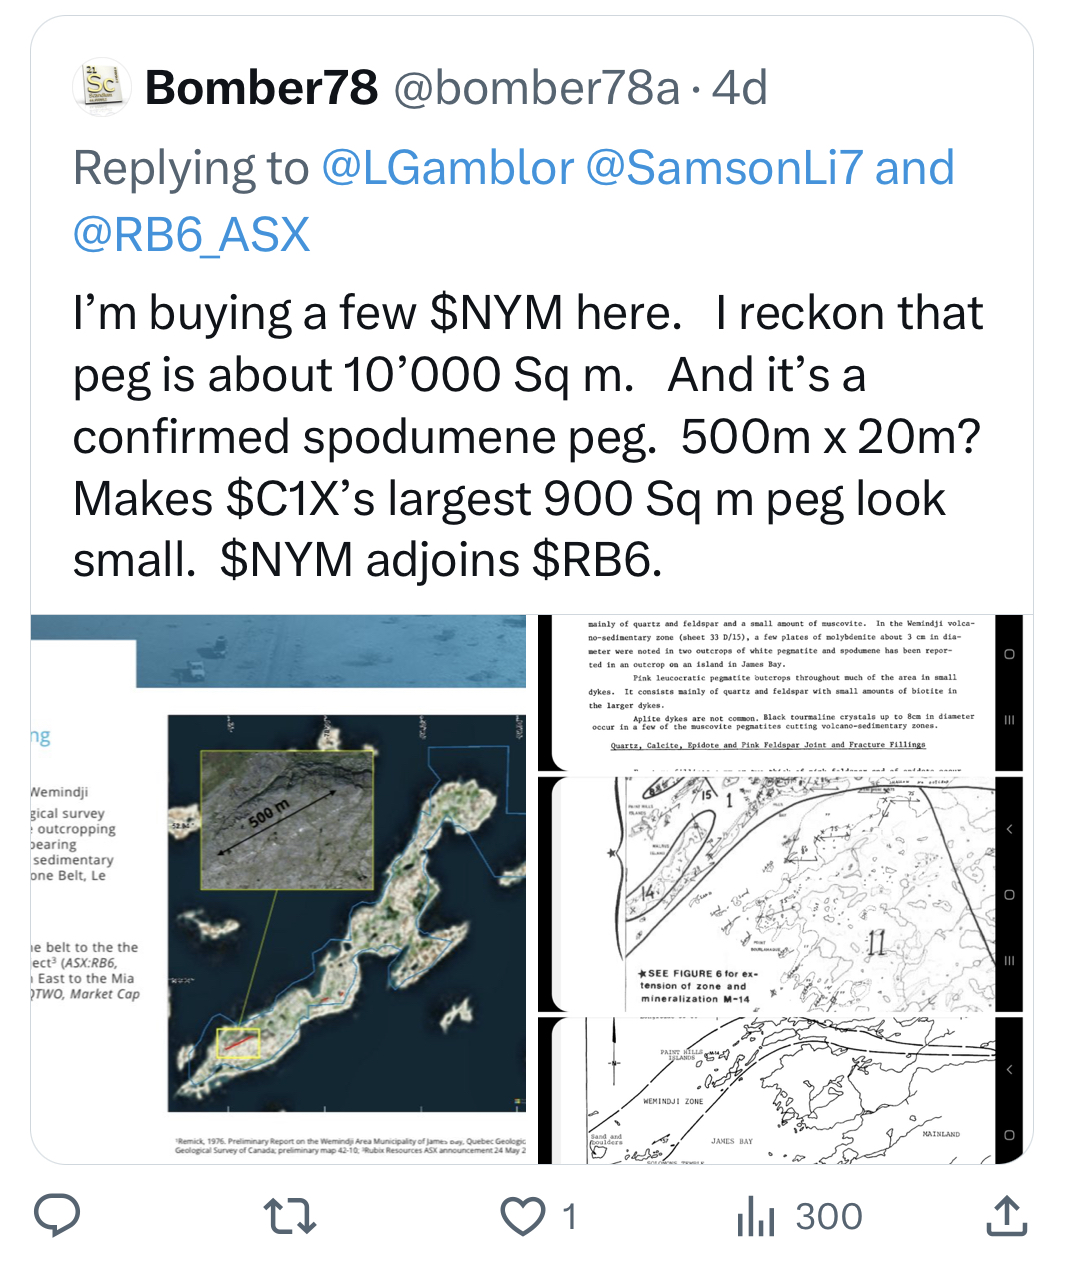Open the @bomber78a handle
This screenshot has width=1073, height=1278.
(x=537, y=88)
